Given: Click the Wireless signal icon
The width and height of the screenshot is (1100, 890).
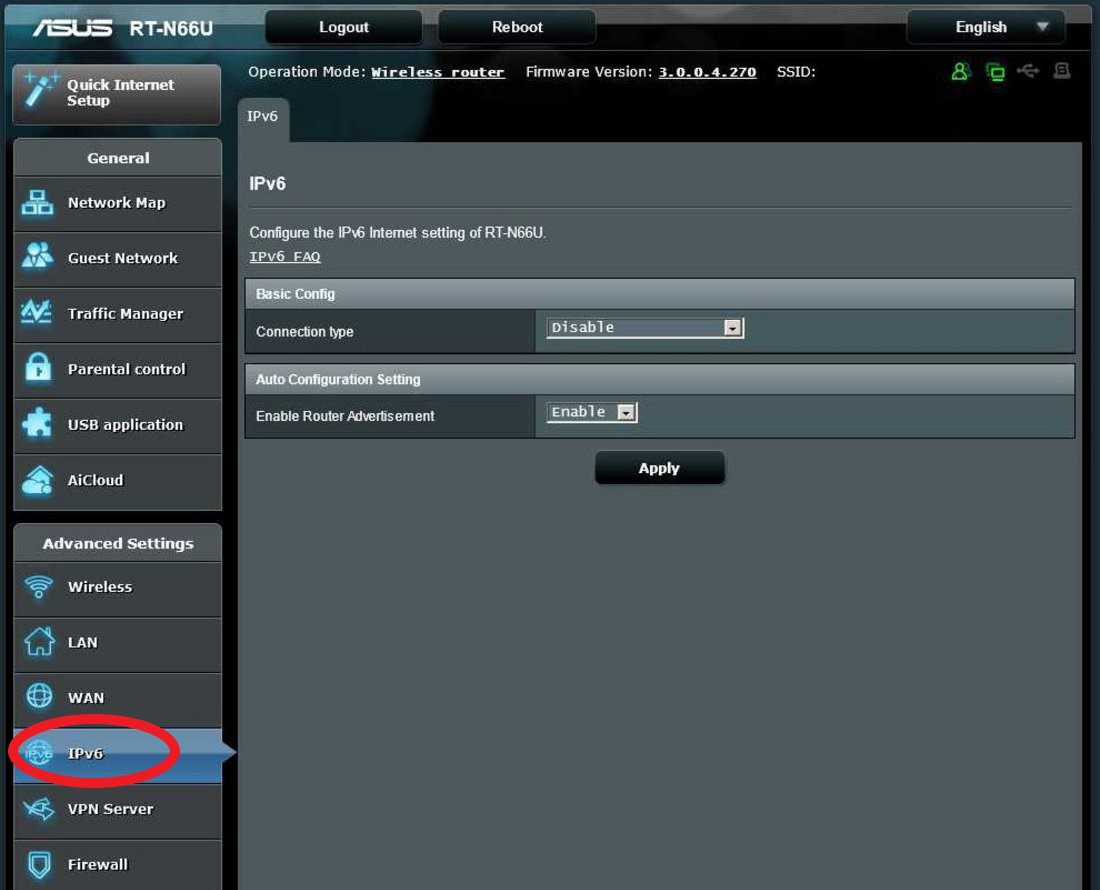Looking at the screenshot, I should [39, 586].
